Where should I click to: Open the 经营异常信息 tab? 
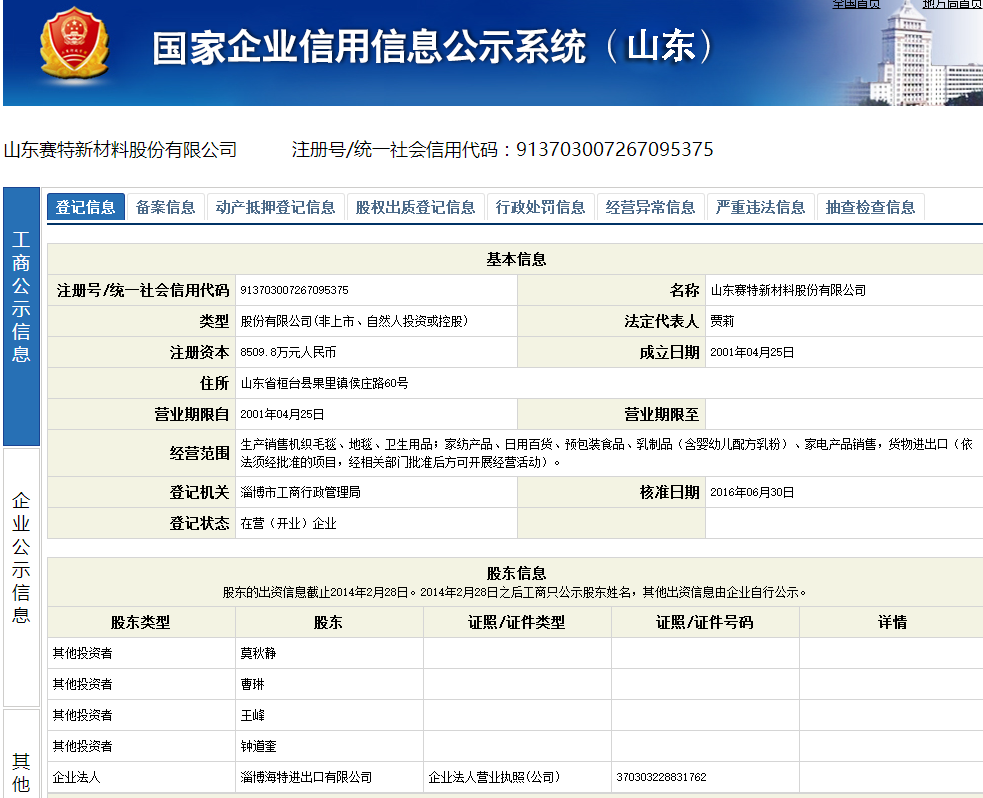click(x=651, y=207)
